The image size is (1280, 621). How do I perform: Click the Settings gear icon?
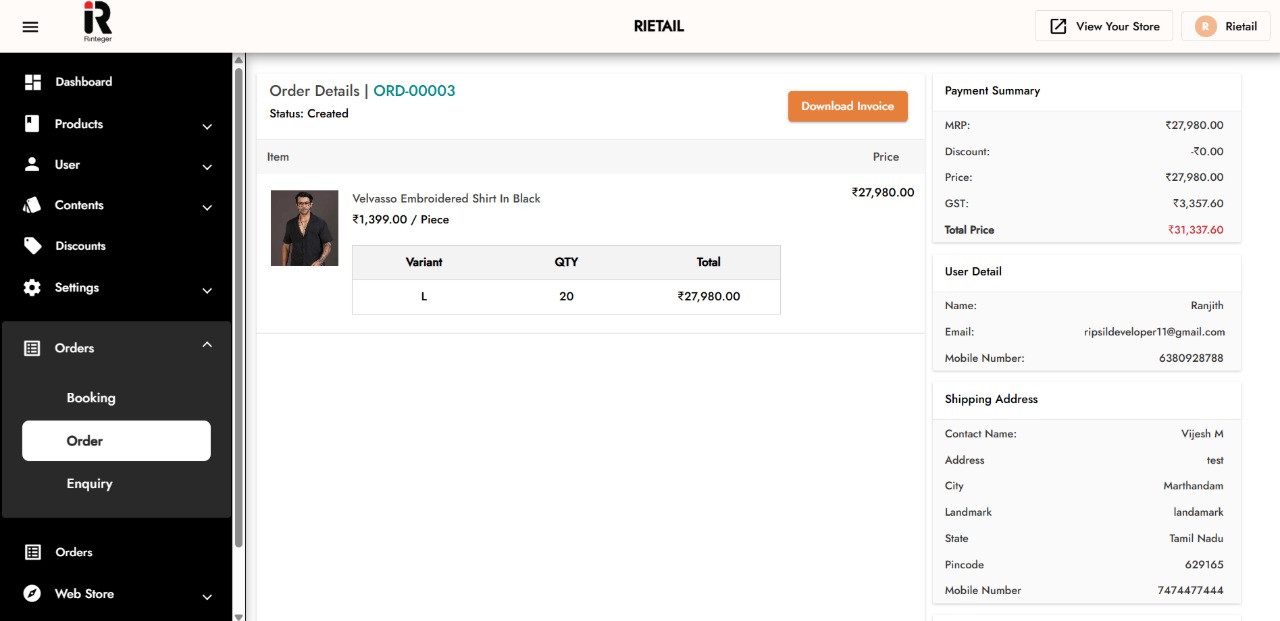tap(32, 288)
